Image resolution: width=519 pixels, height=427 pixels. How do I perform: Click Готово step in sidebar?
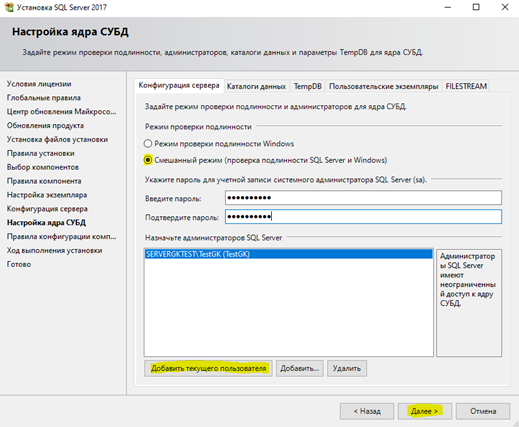[x=19, y=264]
